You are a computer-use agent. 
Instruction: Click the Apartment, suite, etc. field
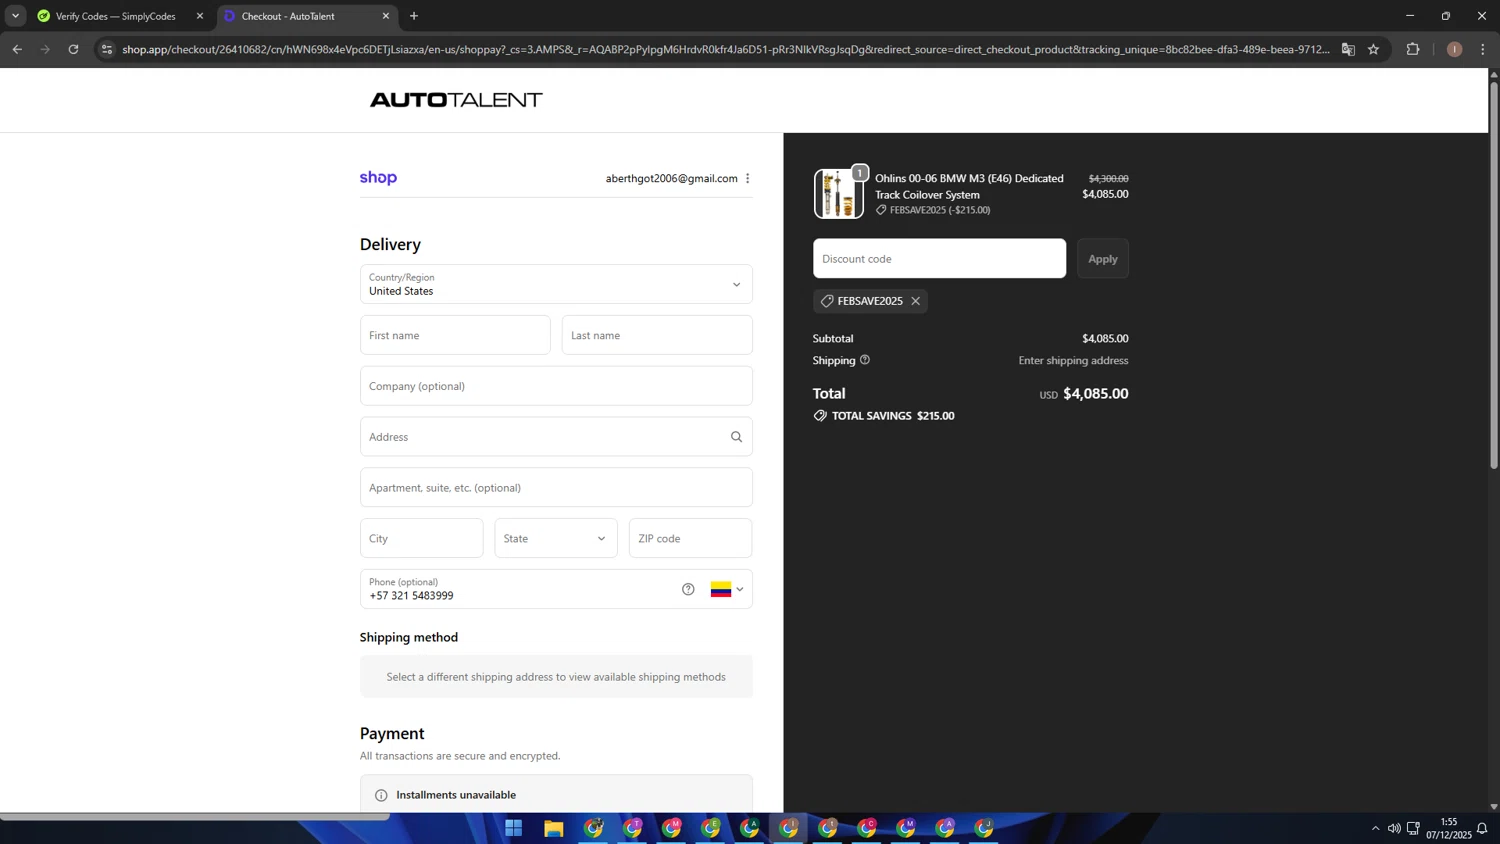tap(556, 488)
